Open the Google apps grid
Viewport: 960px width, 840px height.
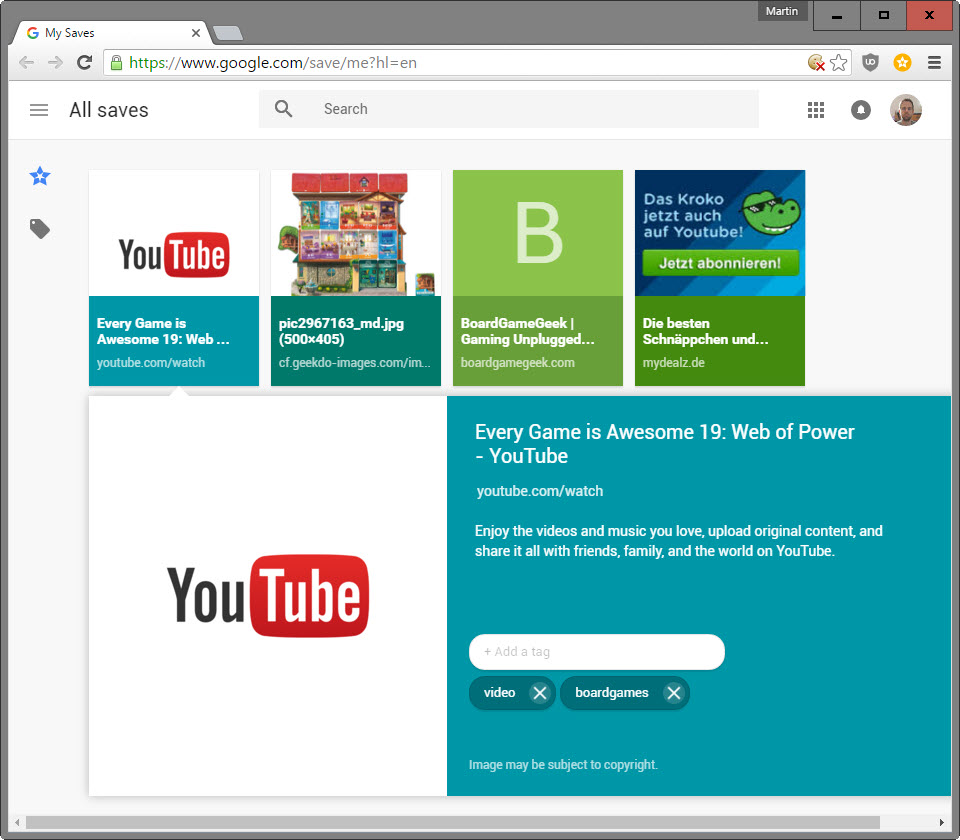[x=816, y=110]
